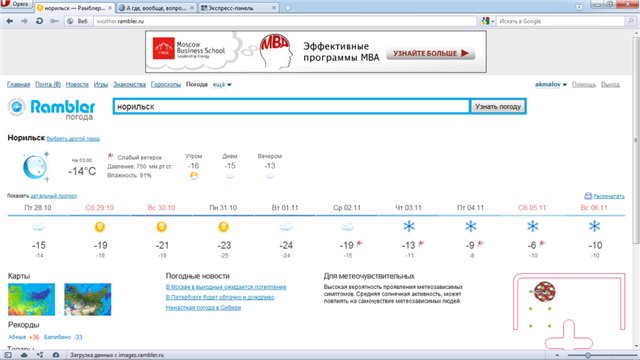Open Новости in the site navigation
Image resolution: width=640 pixels, height=360 pixels.
coord(77,84)
